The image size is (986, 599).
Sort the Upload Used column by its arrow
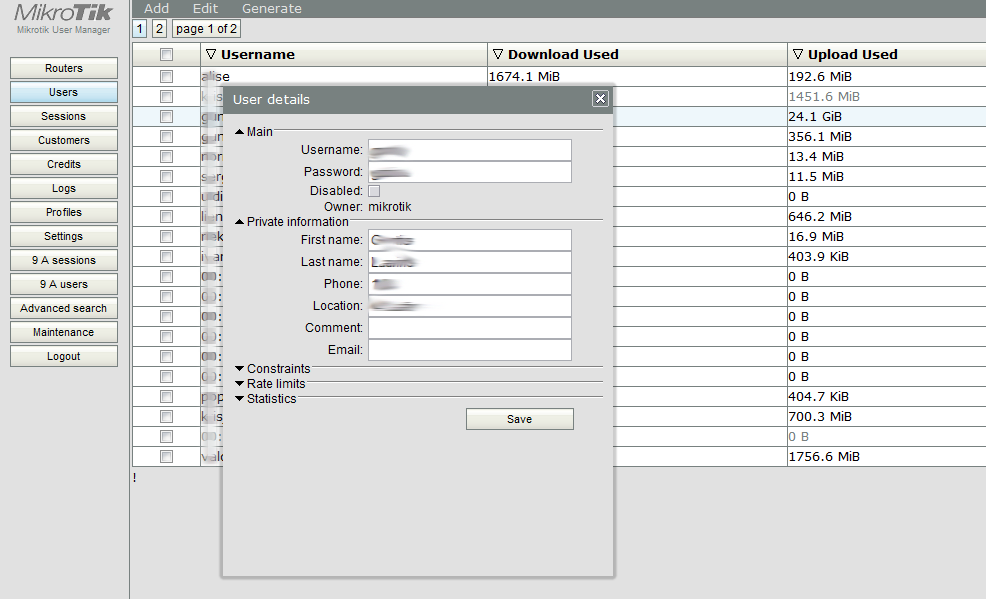tap(796, 54)
